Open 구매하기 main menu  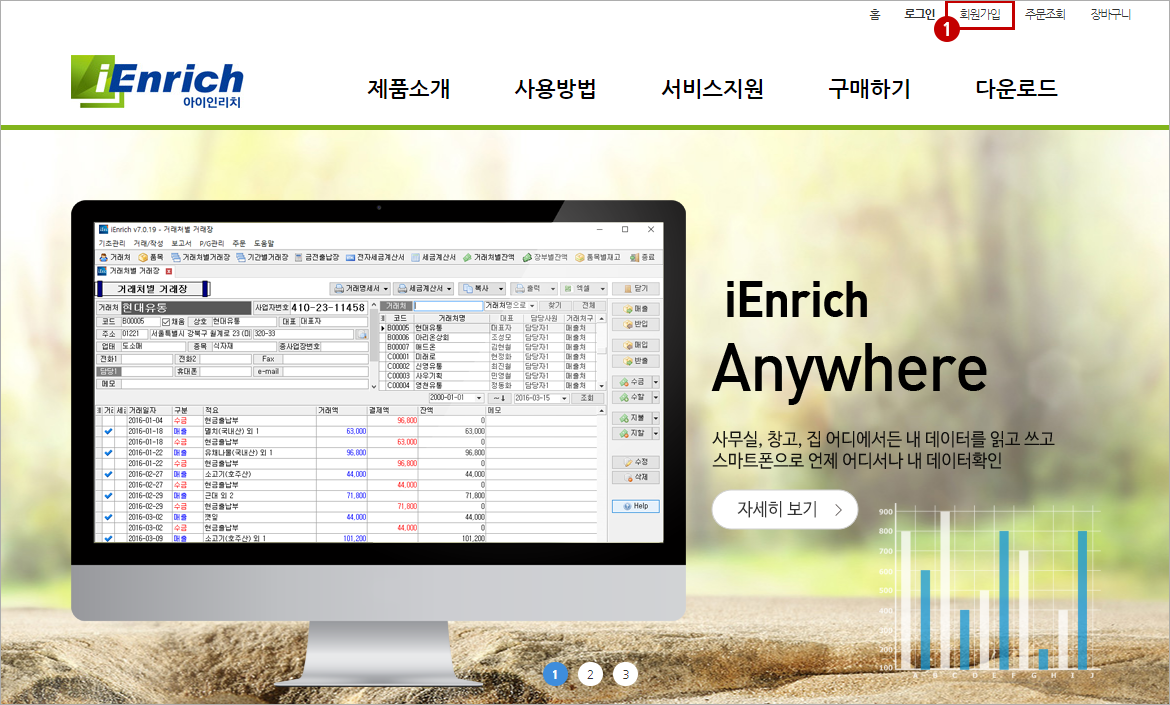point(869,89)
